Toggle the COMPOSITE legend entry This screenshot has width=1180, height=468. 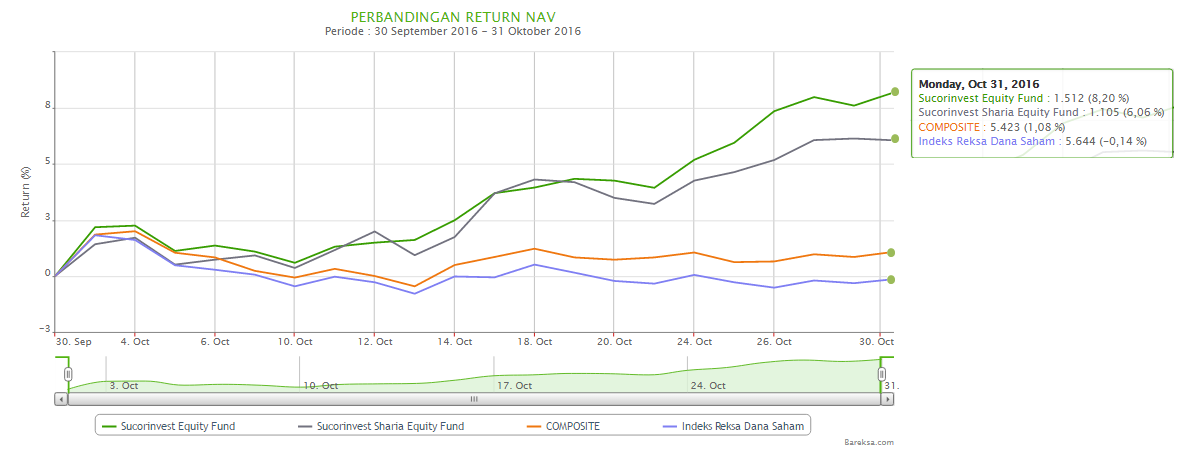click(572, 426)
